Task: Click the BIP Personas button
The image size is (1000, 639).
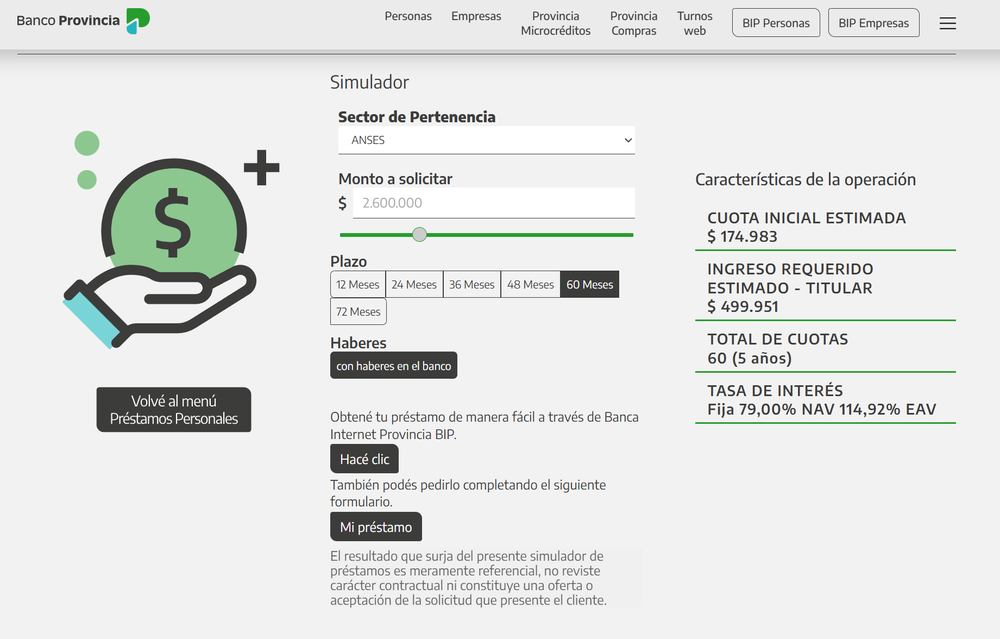Action: 776,23
